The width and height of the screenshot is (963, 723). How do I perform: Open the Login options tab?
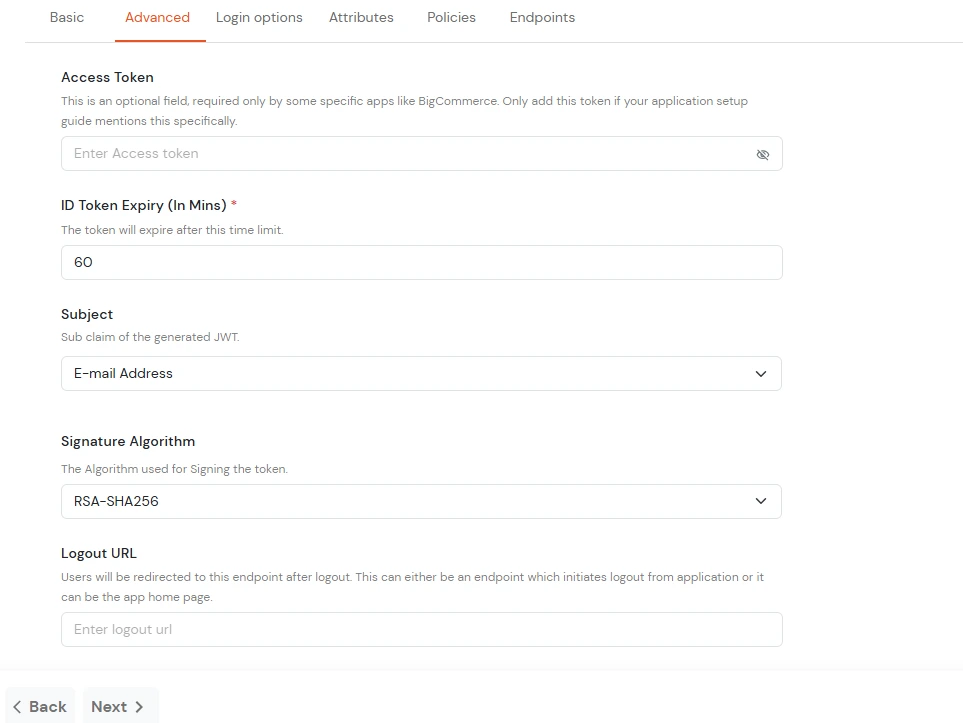click(x=258, y=17)
